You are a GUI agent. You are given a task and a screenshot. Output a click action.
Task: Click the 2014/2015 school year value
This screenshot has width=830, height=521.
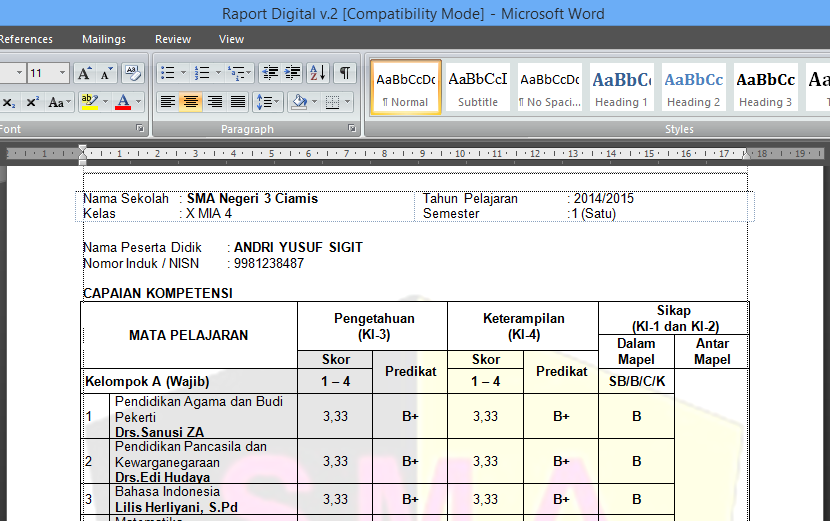603,199
